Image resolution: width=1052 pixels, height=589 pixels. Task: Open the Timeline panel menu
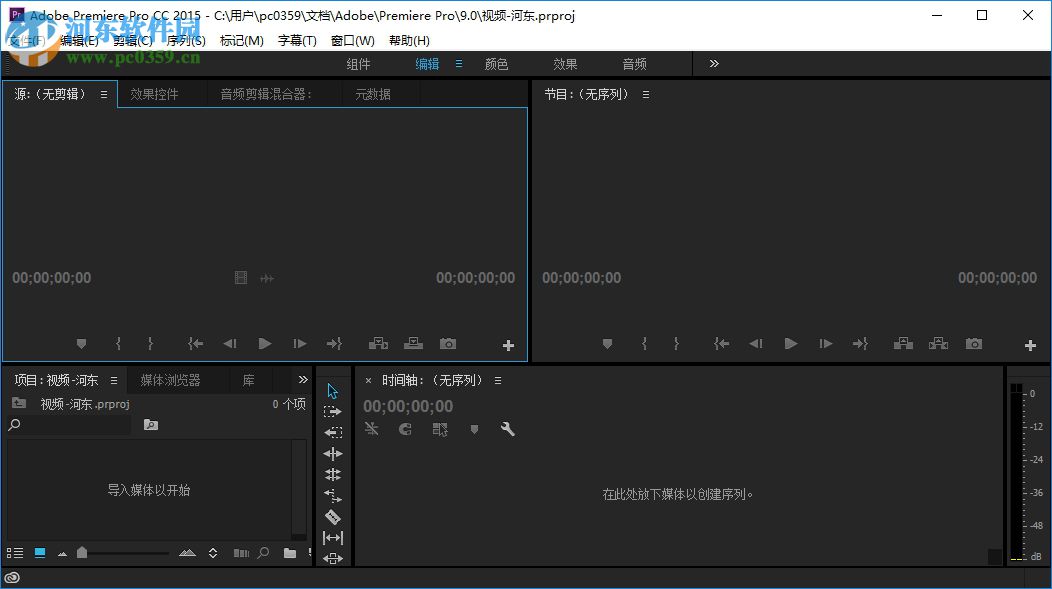[x=498, y=379]
